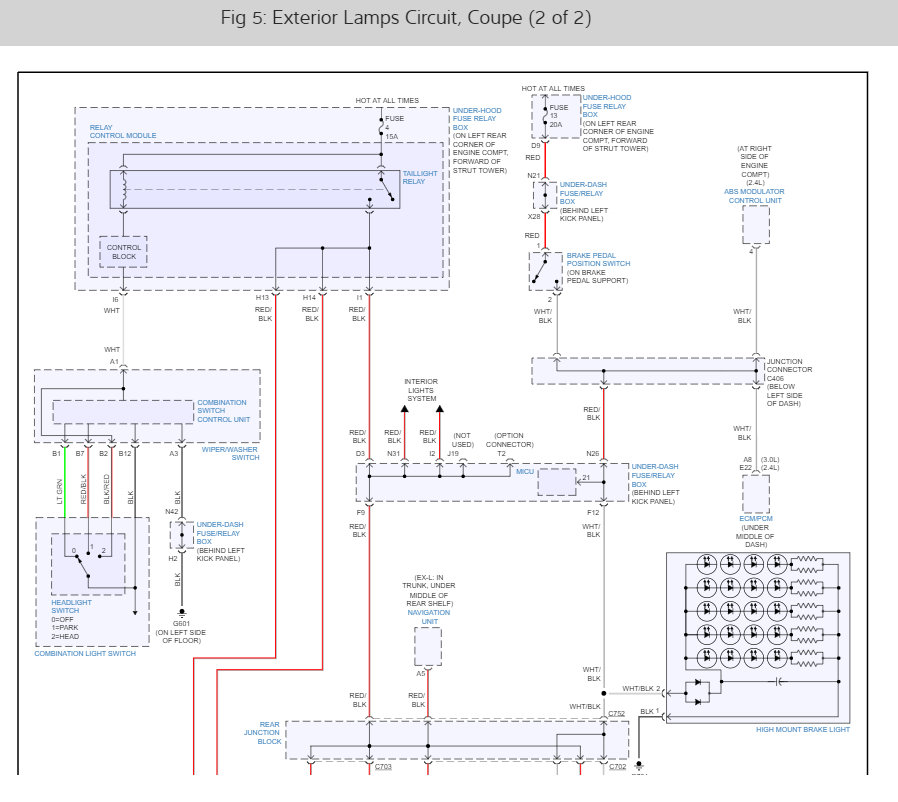
Task: Click the ground symbol below BLK 1 wire
Action: coord(639,766)
